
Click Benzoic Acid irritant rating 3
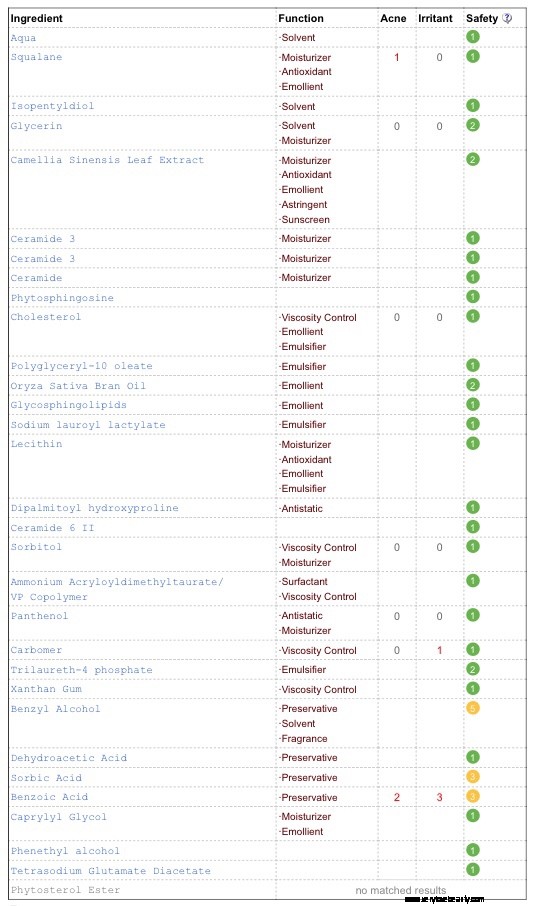click(439, 797)
